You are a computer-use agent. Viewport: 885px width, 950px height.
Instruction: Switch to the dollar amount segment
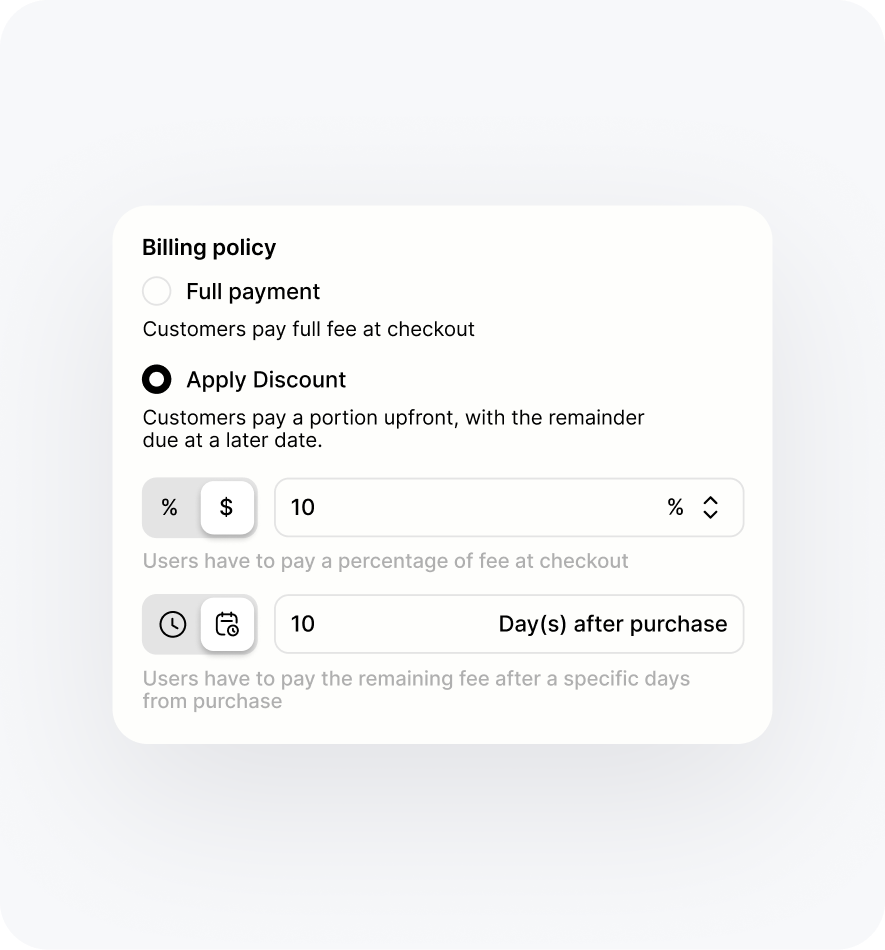pyautogui.click(x=227, y=508)
